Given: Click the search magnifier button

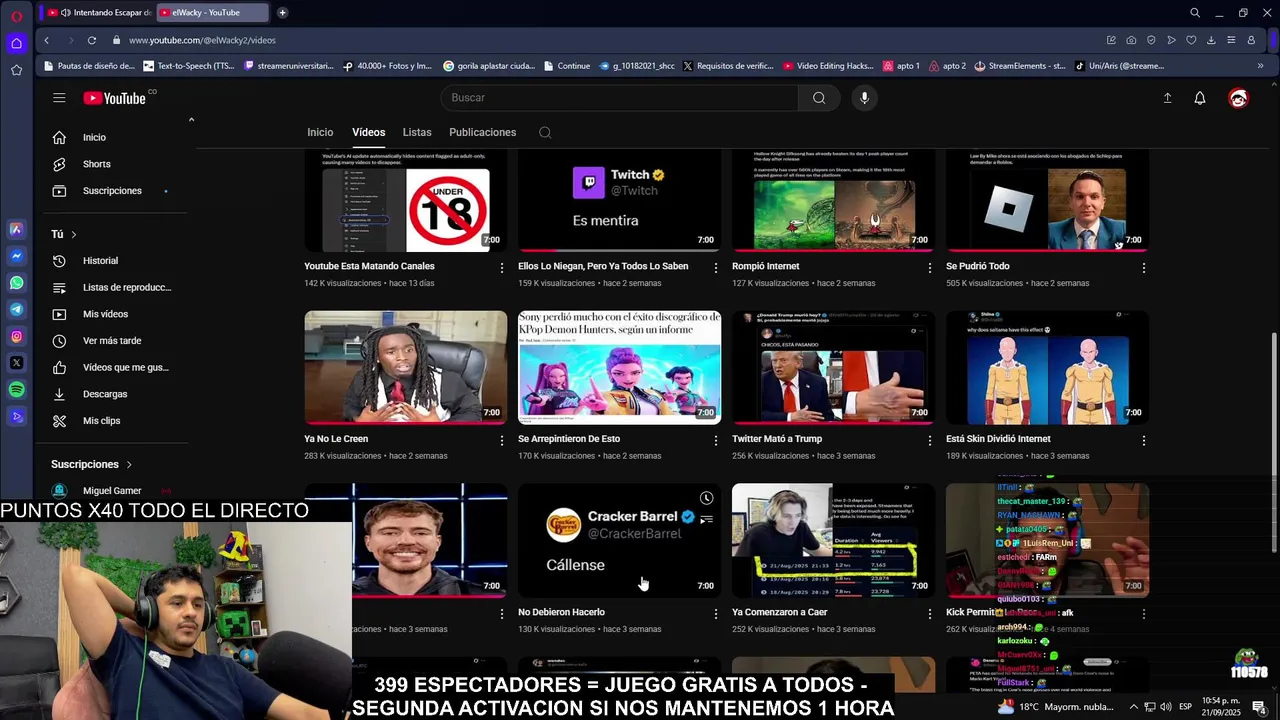Looking at the screenshot, I should (819, 98).
